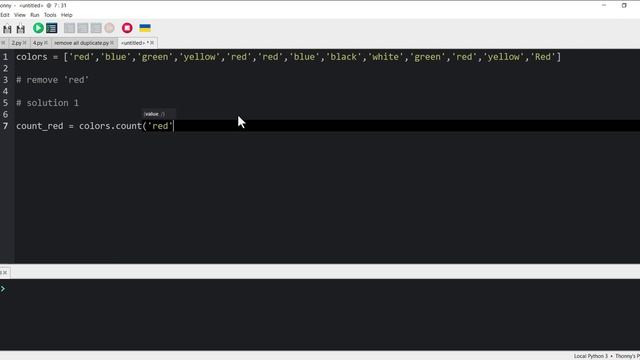Click 'black' string in the colors list
Image resolution: width=640 pixels, height=360 pixels.
tap(343, 57)
